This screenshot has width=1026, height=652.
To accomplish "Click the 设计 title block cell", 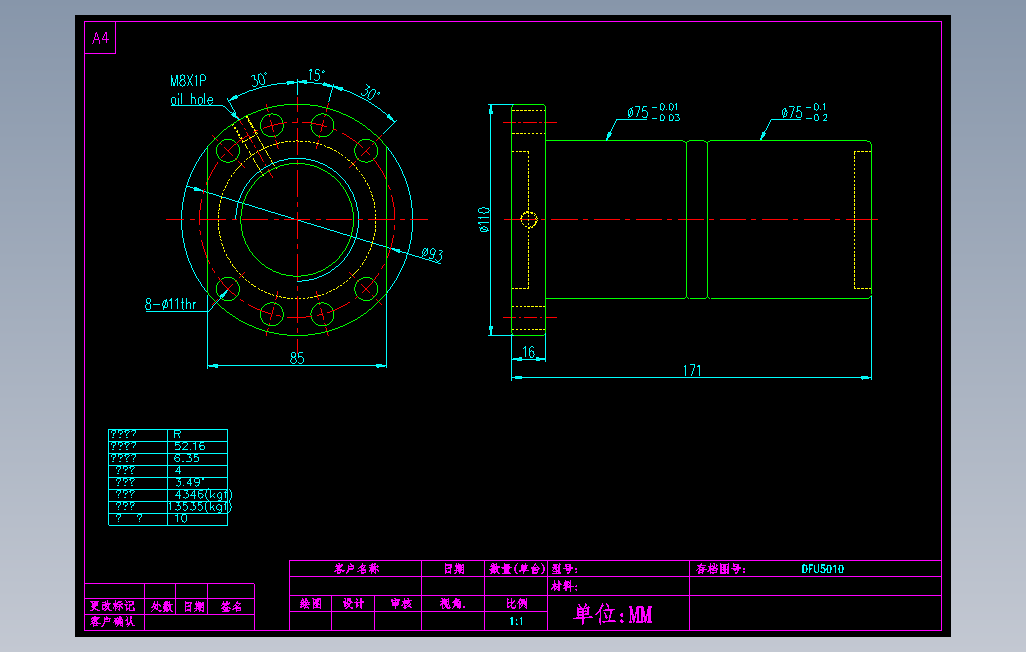I will [x=353, y=604].
